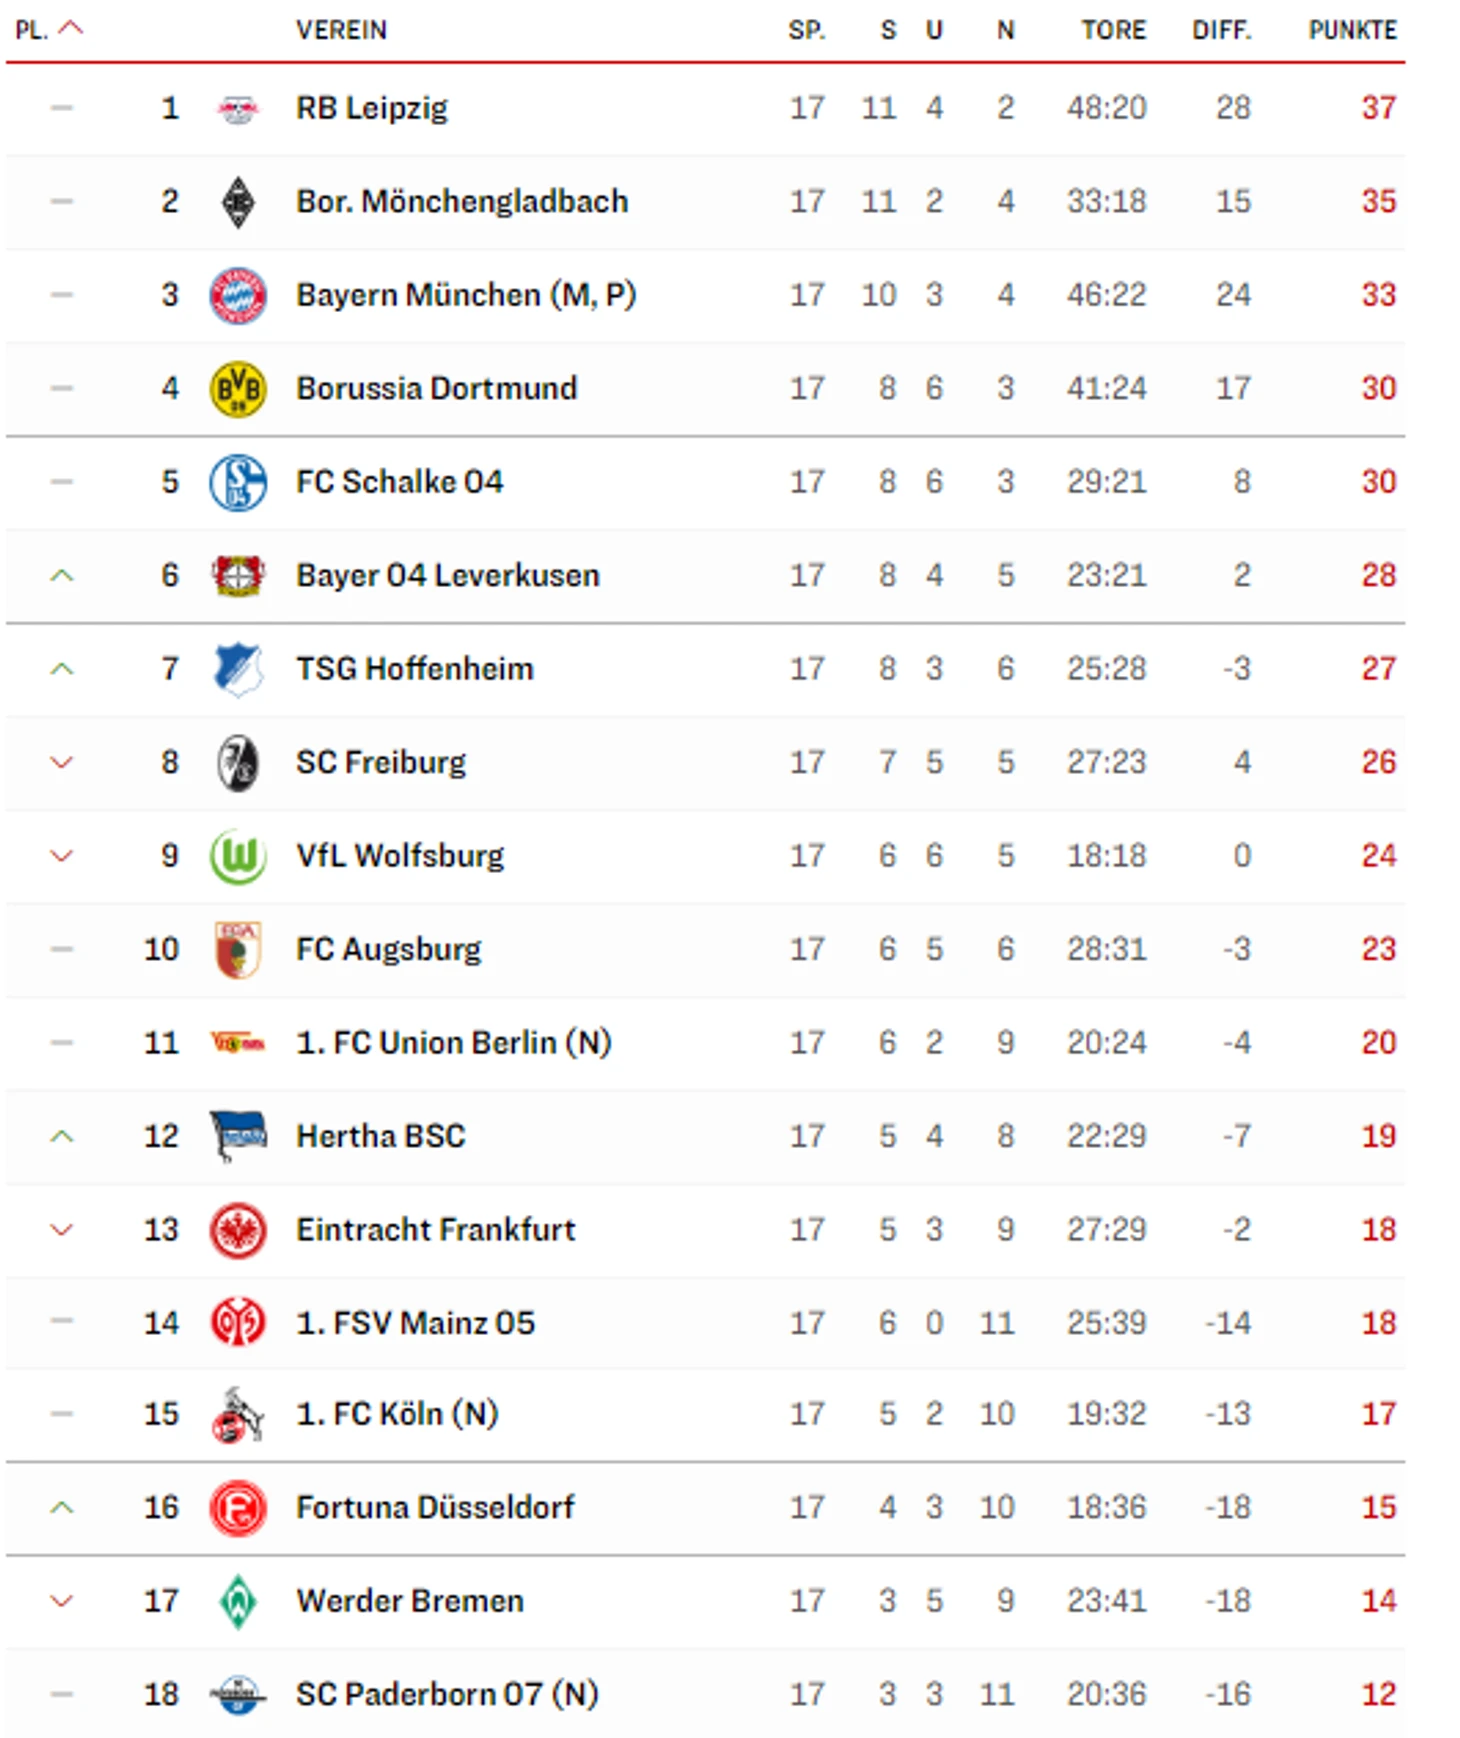Click the TORE column header
The image size is (1460, 1738).
click(1113, 30)
